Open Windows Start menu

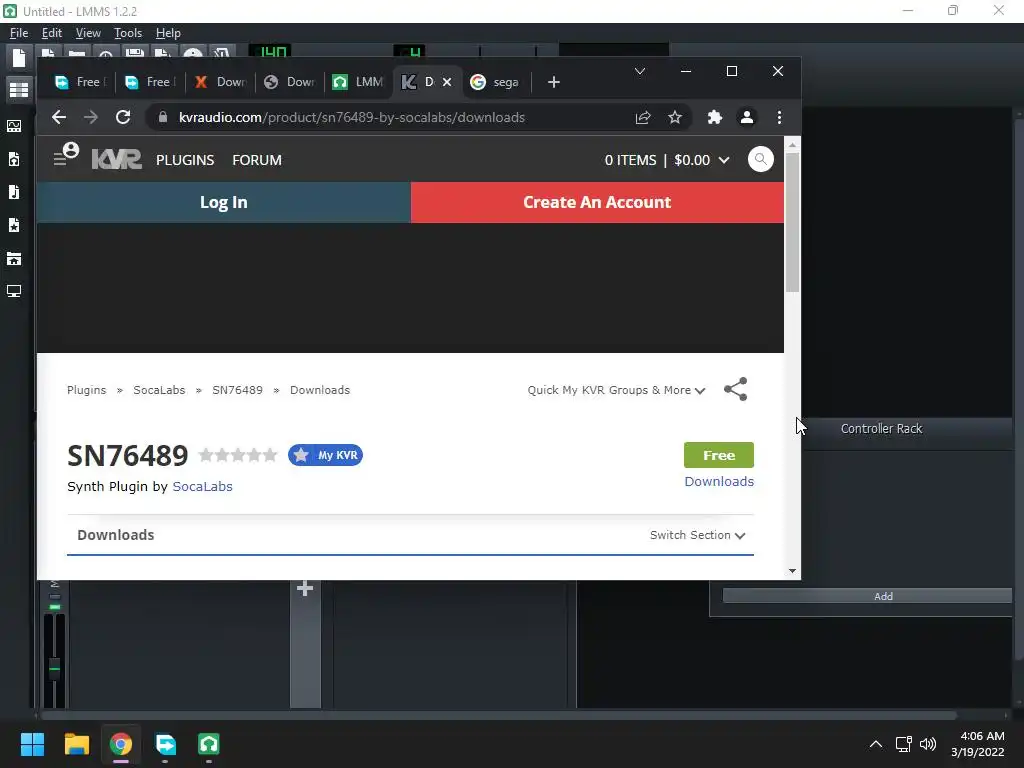pos(32,744)
